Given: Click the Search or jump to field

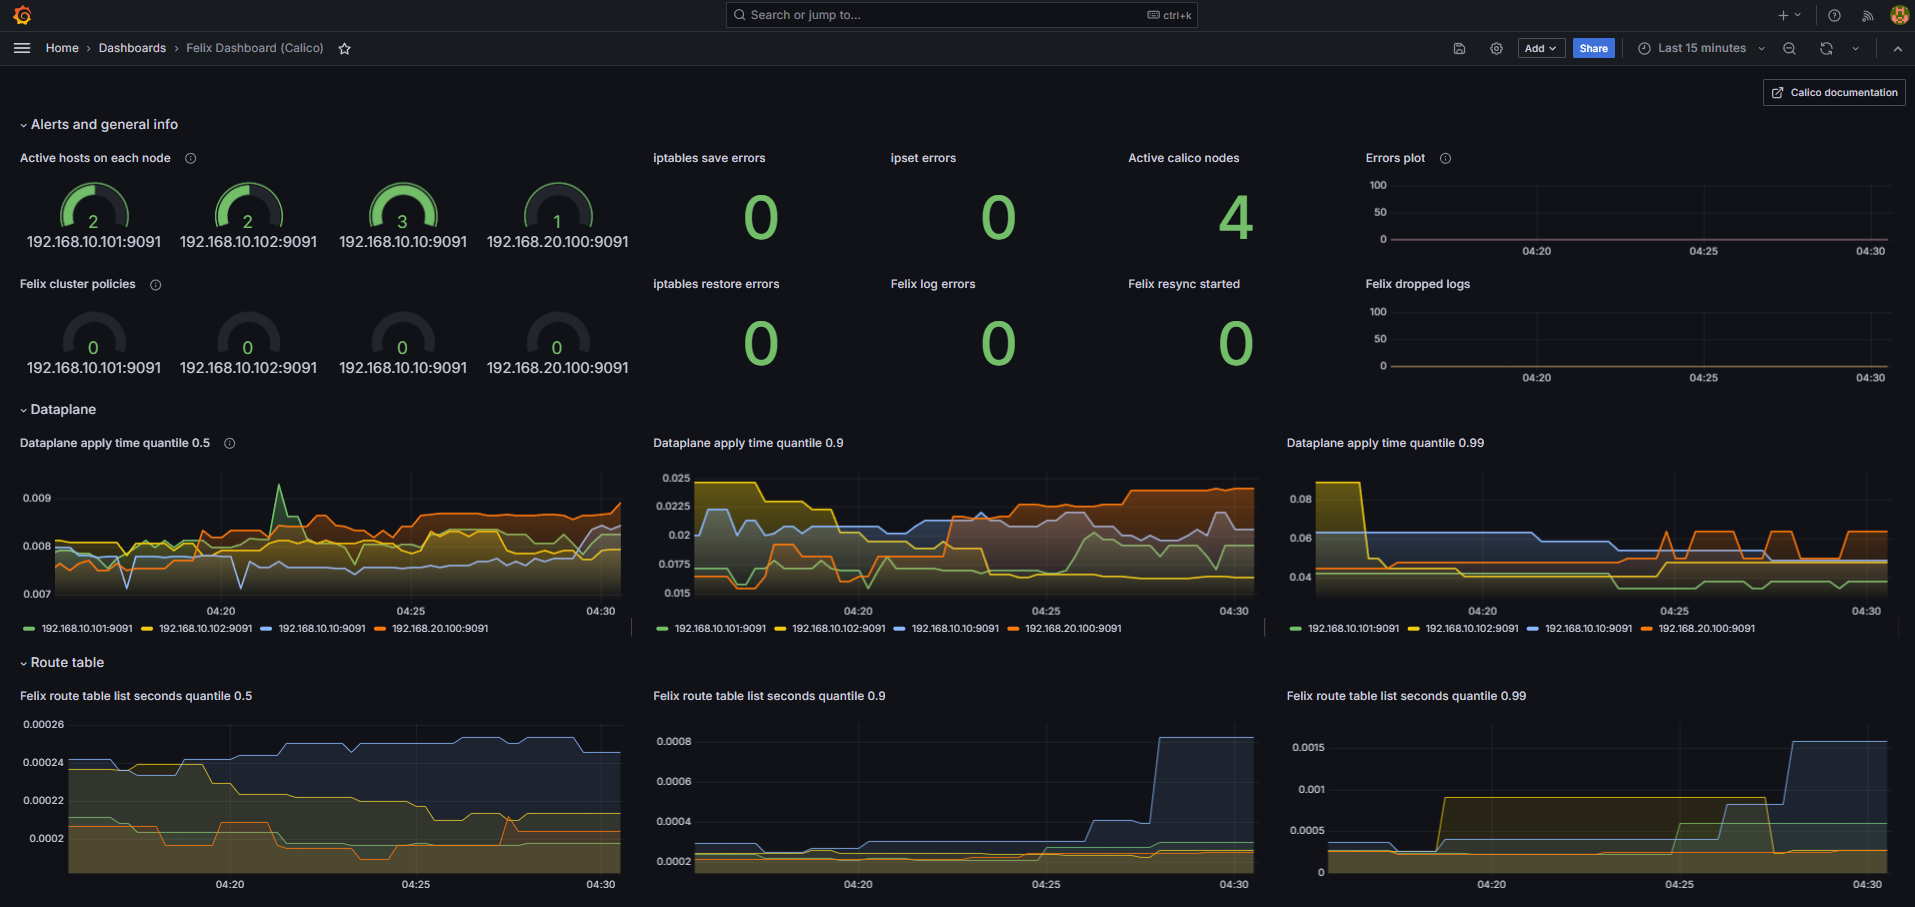Looking at the screenshot, I should [961, 15].
